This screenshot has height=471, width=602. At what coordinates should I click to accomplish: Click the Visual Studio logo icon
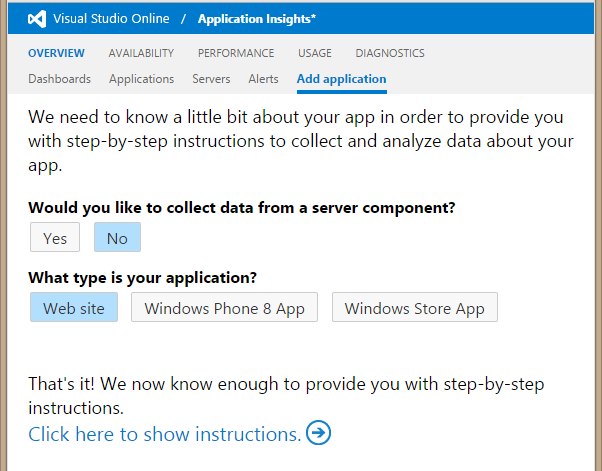coord(37,19)
